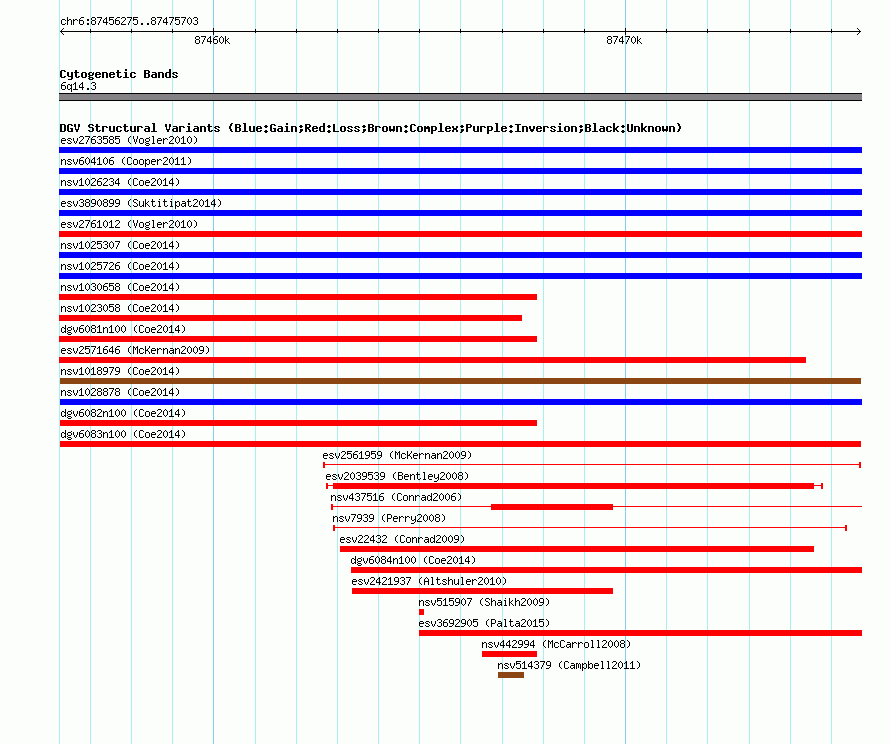Click the DGV Structural Variants track title

371,128
